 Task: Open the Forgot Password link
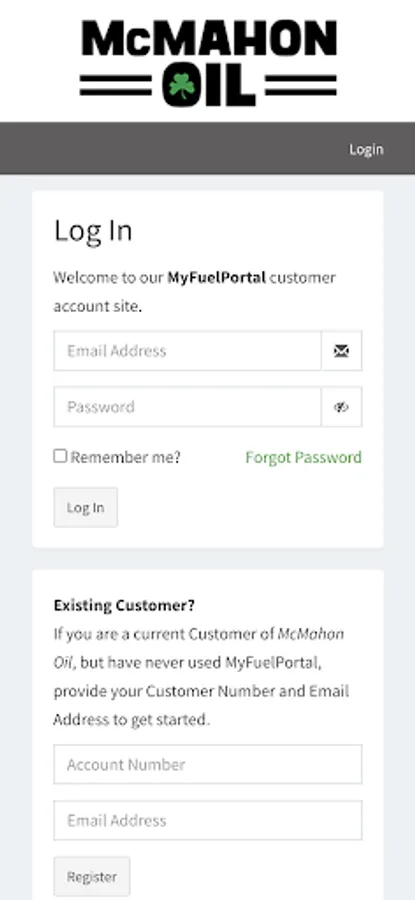point(304,457)
